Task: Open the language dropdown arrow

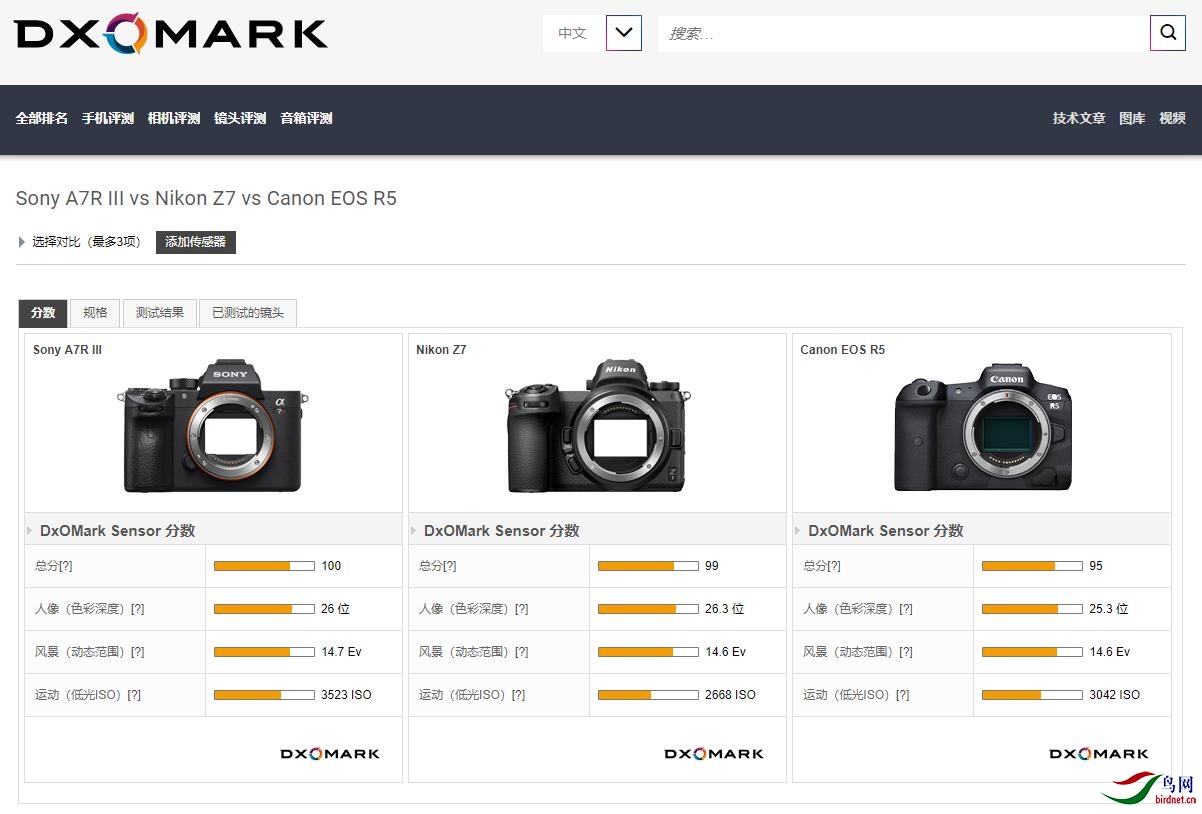Action: click(x=624, y=33)
